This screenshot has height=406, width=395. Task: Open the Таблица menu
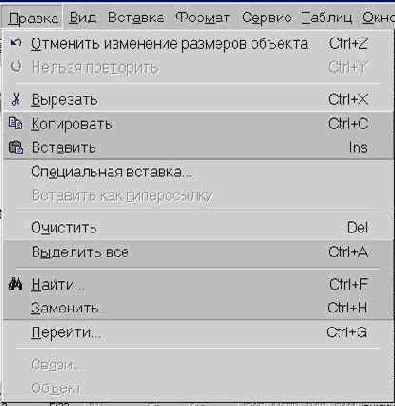[327, 18]
